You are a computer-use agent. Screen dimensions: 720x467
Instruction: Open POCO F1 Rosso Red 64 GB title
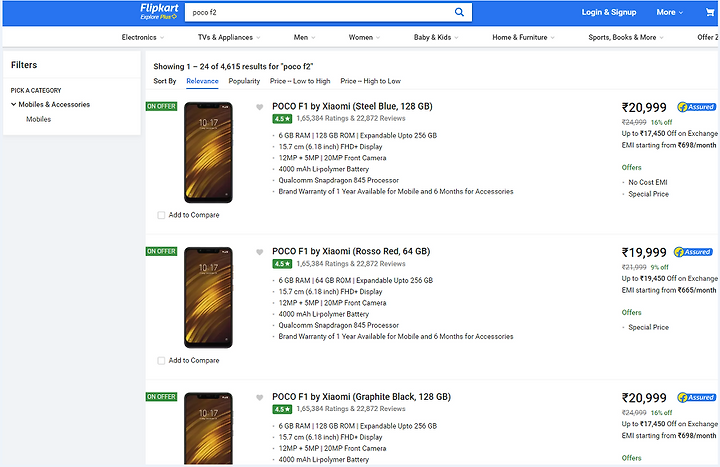click(351, 252)
